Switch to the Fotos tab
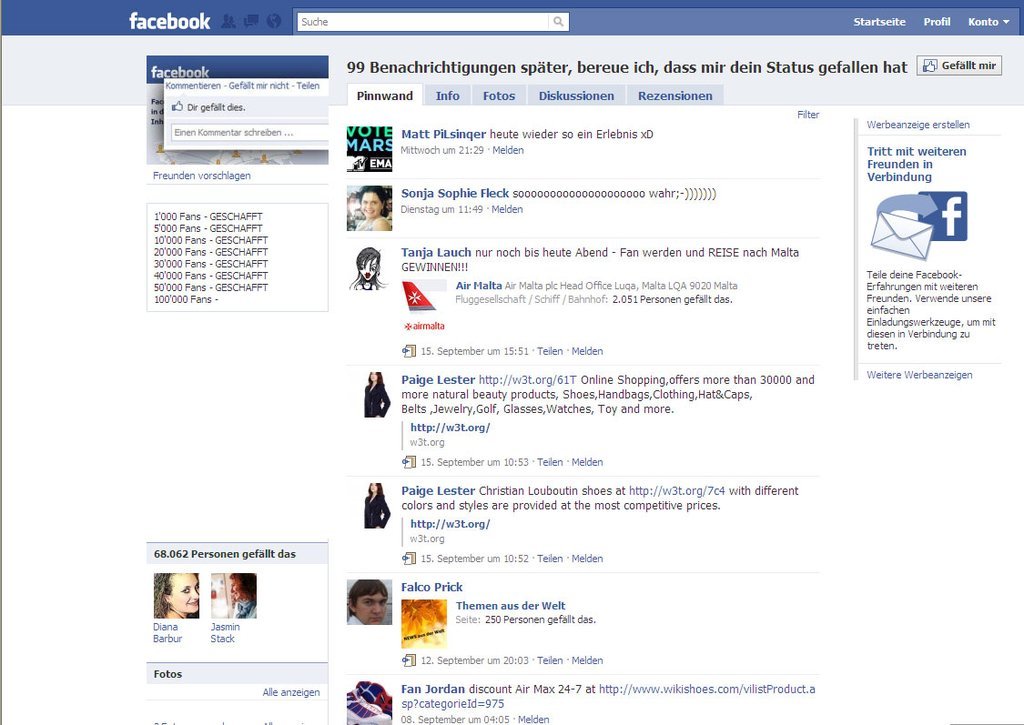 pyautogui.click(x=499, y=95)
